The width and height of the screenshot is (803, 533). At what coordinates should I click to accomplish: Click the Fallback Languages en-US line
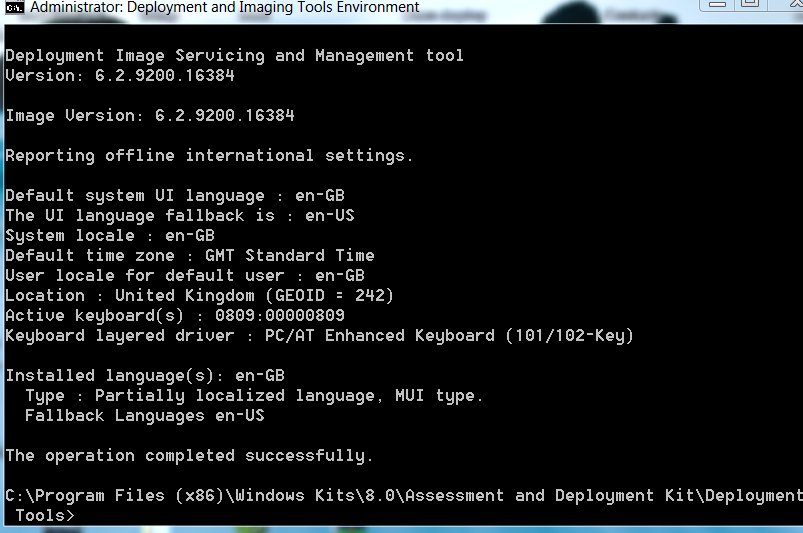coord(145,415)
